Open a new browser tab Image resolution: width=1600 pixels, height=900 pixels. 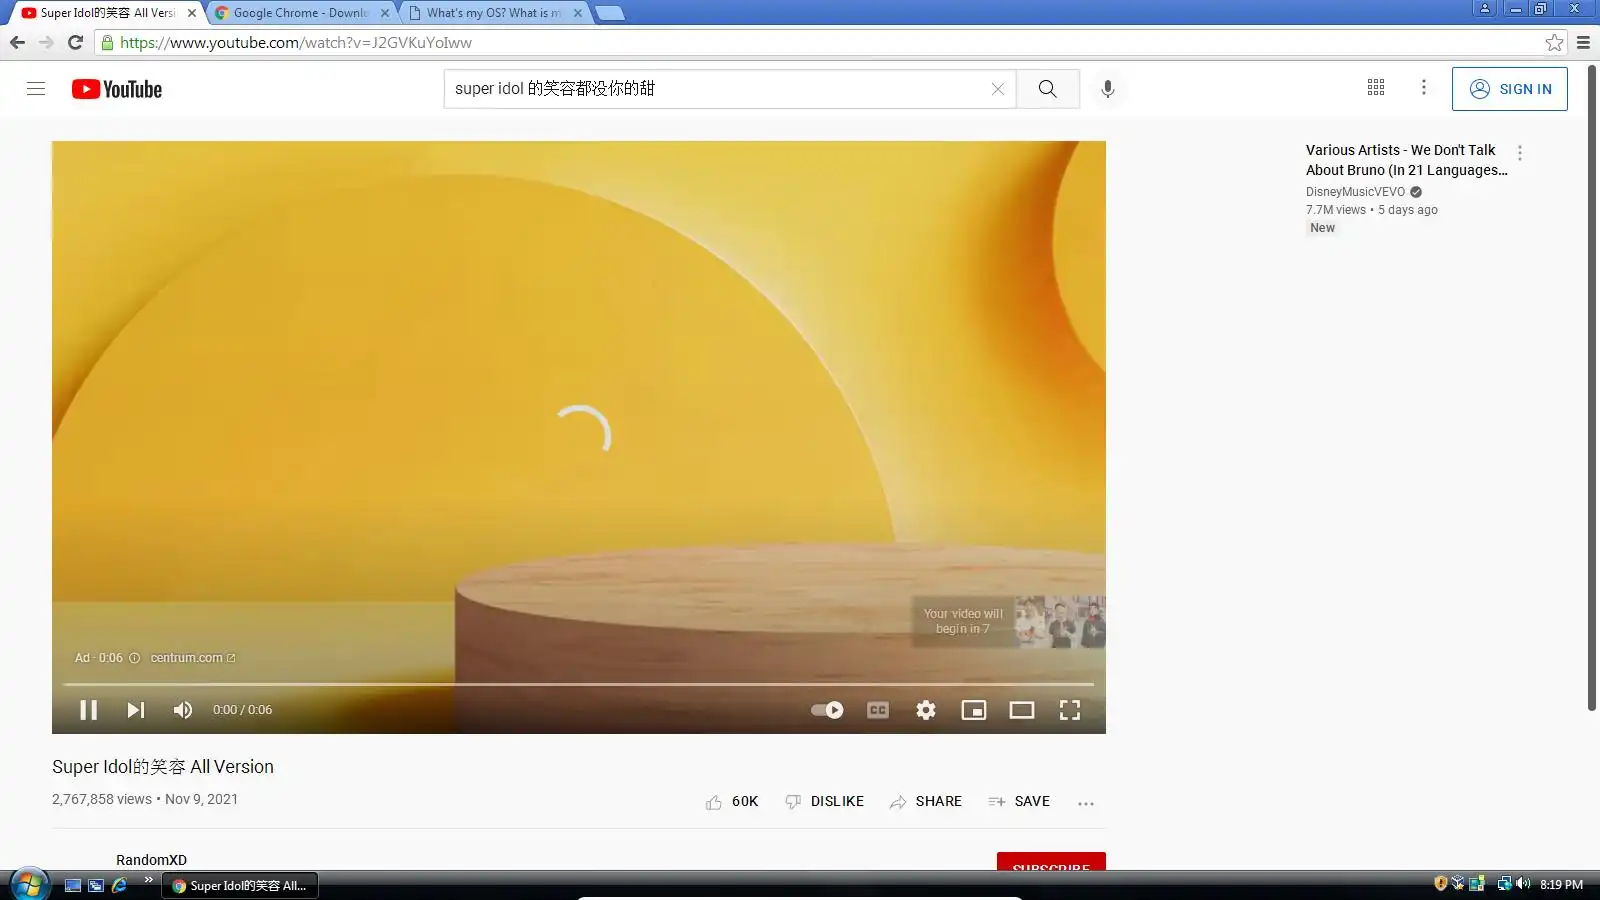click(x=610, y=13)
